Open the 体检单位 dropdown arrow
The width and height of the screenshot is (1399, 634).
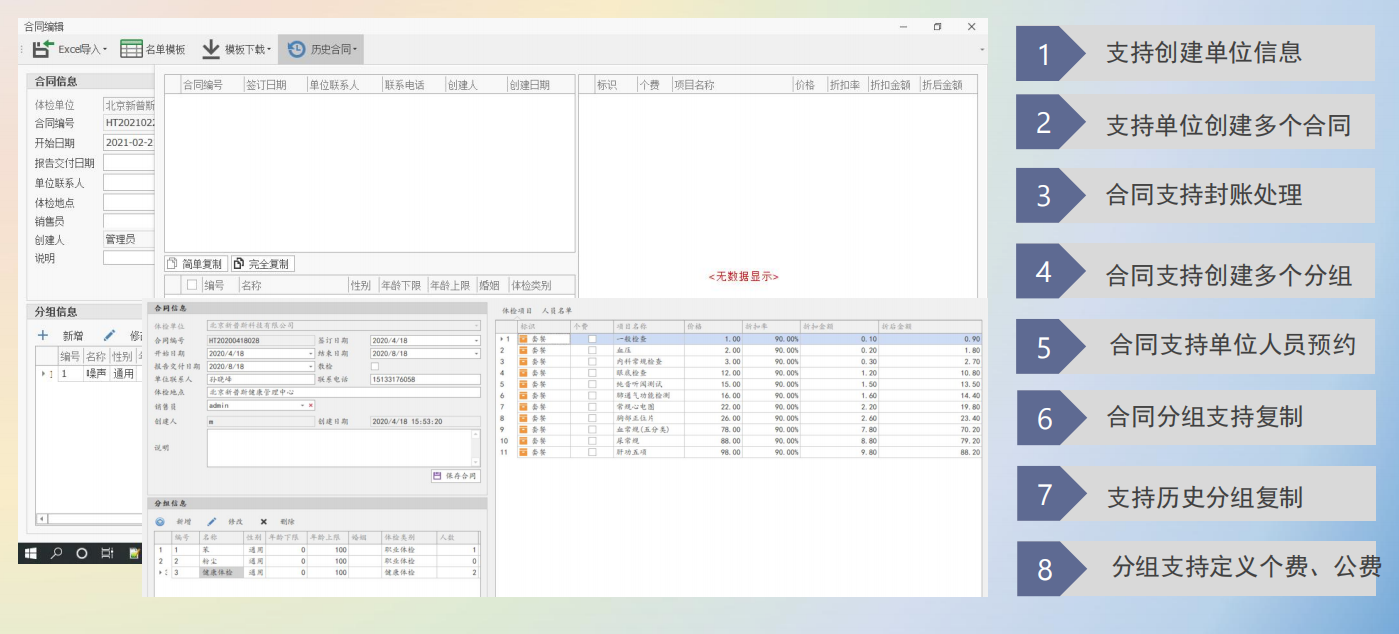click(x=476, y=326)
